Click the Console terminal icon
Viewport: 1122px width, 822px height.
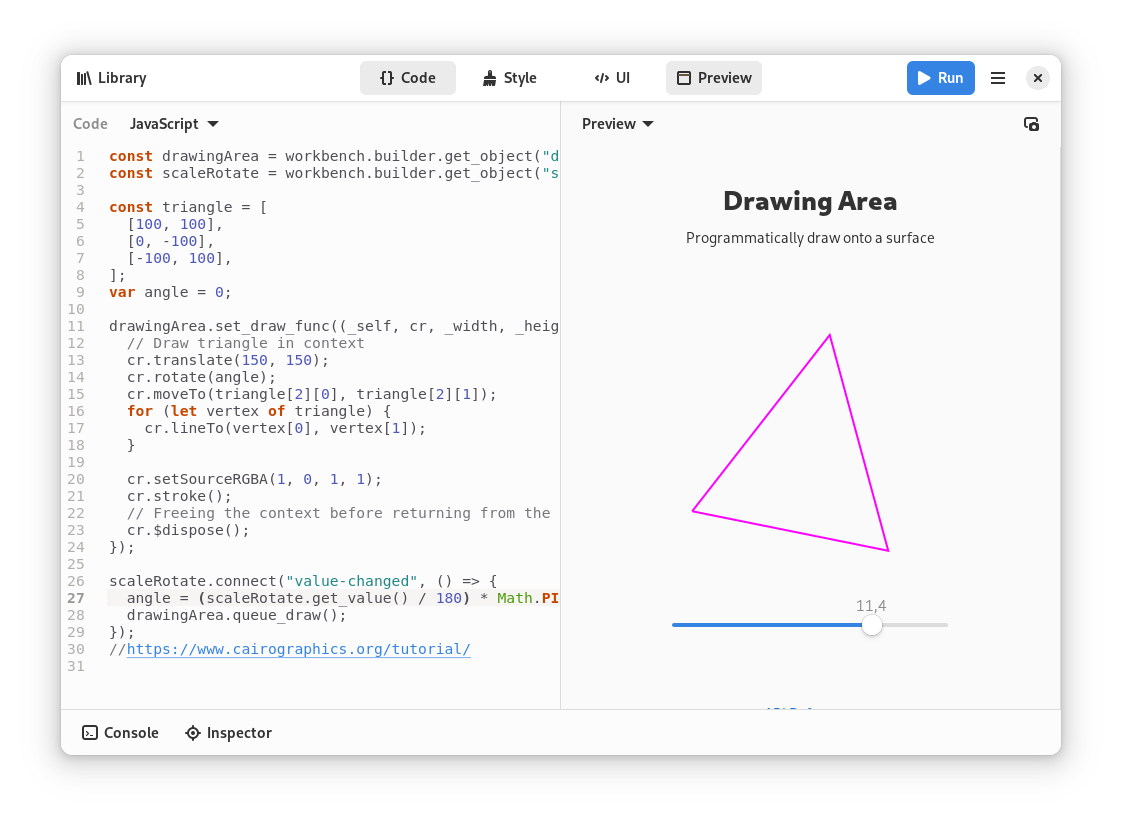pos(89,733)
